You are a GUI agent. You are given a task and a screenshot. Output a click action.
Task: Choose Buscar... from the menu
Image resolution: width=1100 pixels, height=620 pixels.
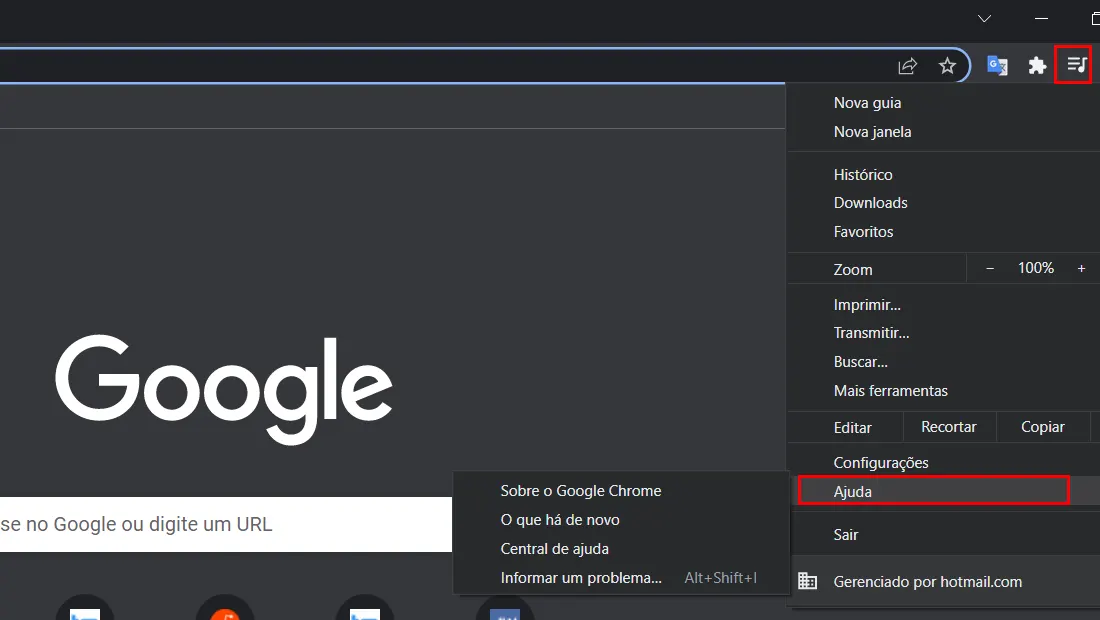[x=944, y=362]
